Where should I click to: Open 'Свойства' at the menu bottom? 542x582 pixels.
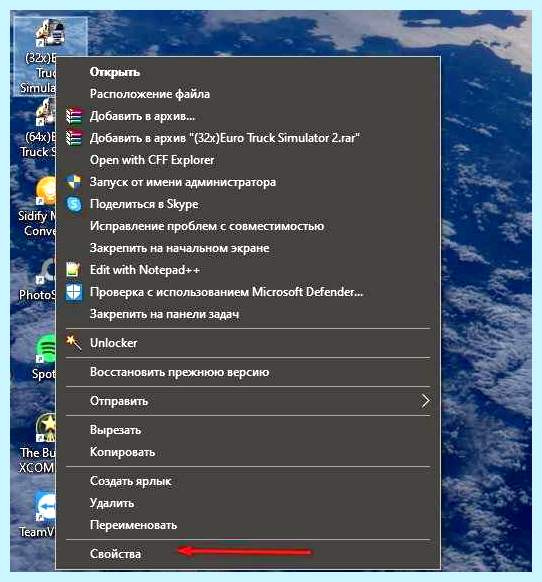(115, 554)
